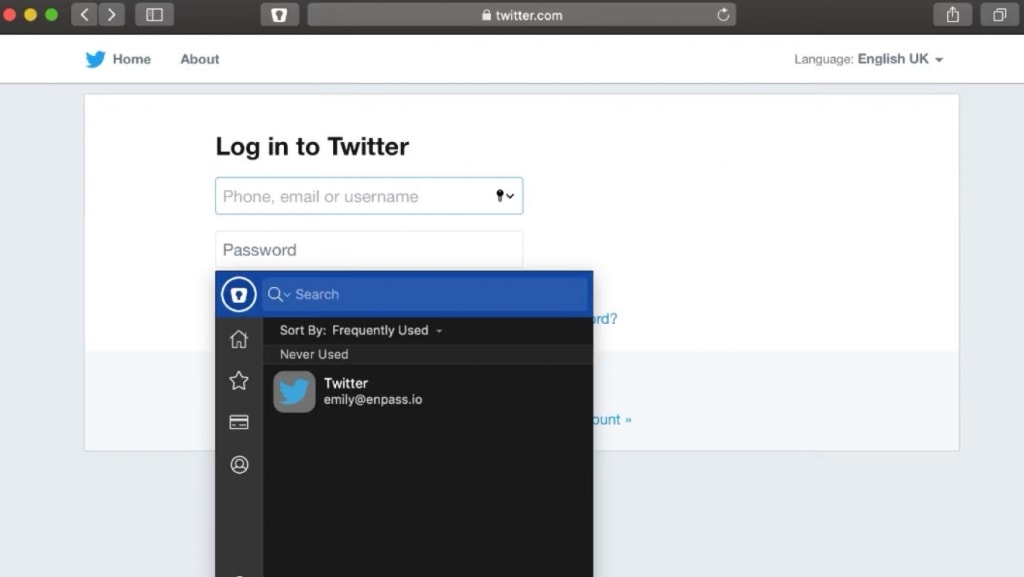Select Twitter emily@enpass.io entry
The height and width of the screenshot is (577, 1024).
428,392
